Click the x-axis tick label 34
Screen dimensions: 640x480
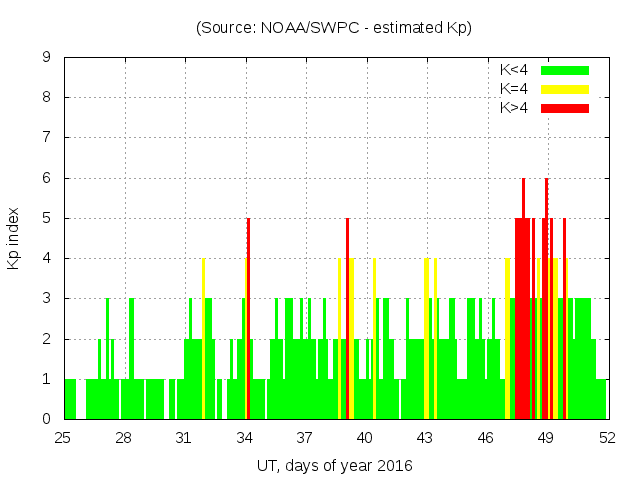pos(245,438)
